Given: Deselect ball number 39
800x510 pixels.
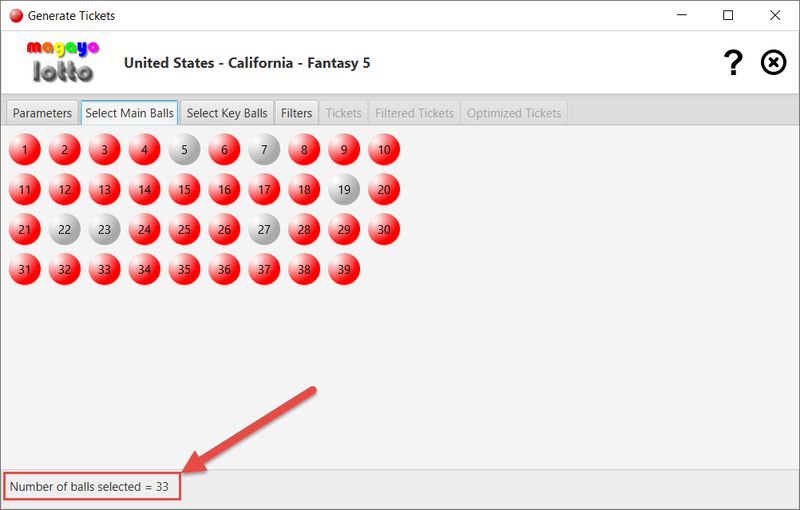Looking at the screenshot, I should click(344, 269).
